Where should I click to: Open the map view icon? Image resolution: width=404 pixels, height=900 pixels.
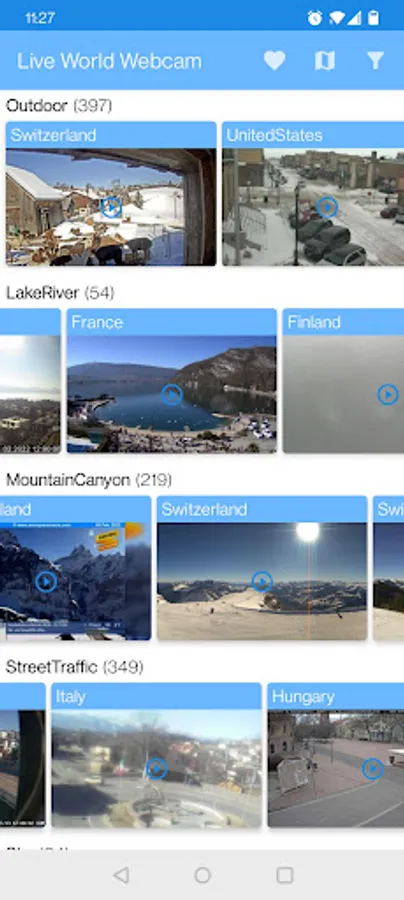coord(325,60)
